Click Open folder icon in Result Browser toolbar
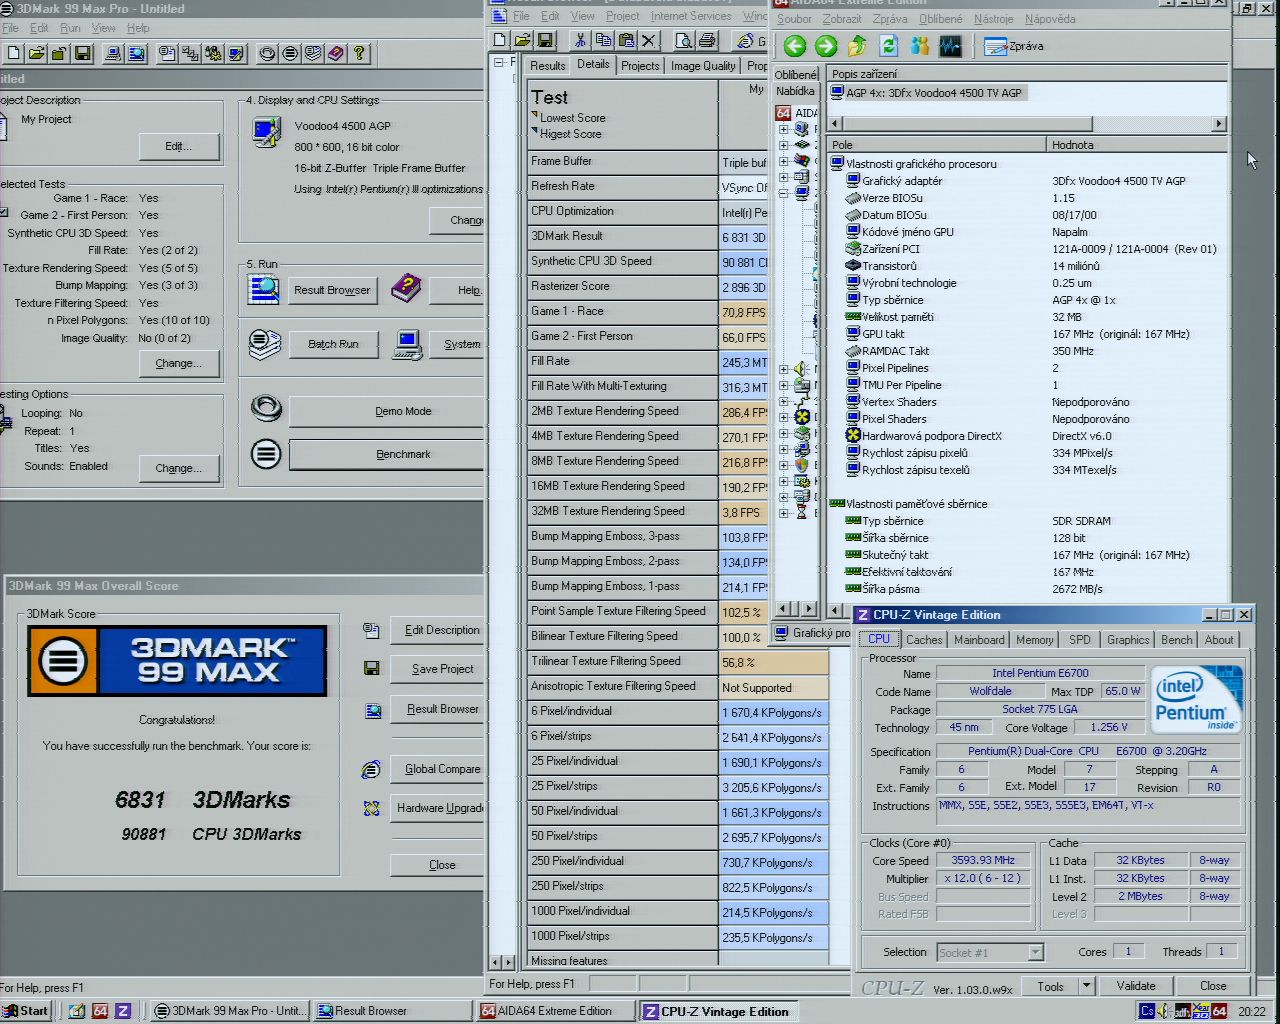Viewport: 1280px width, 1024px height. [522, 40]
